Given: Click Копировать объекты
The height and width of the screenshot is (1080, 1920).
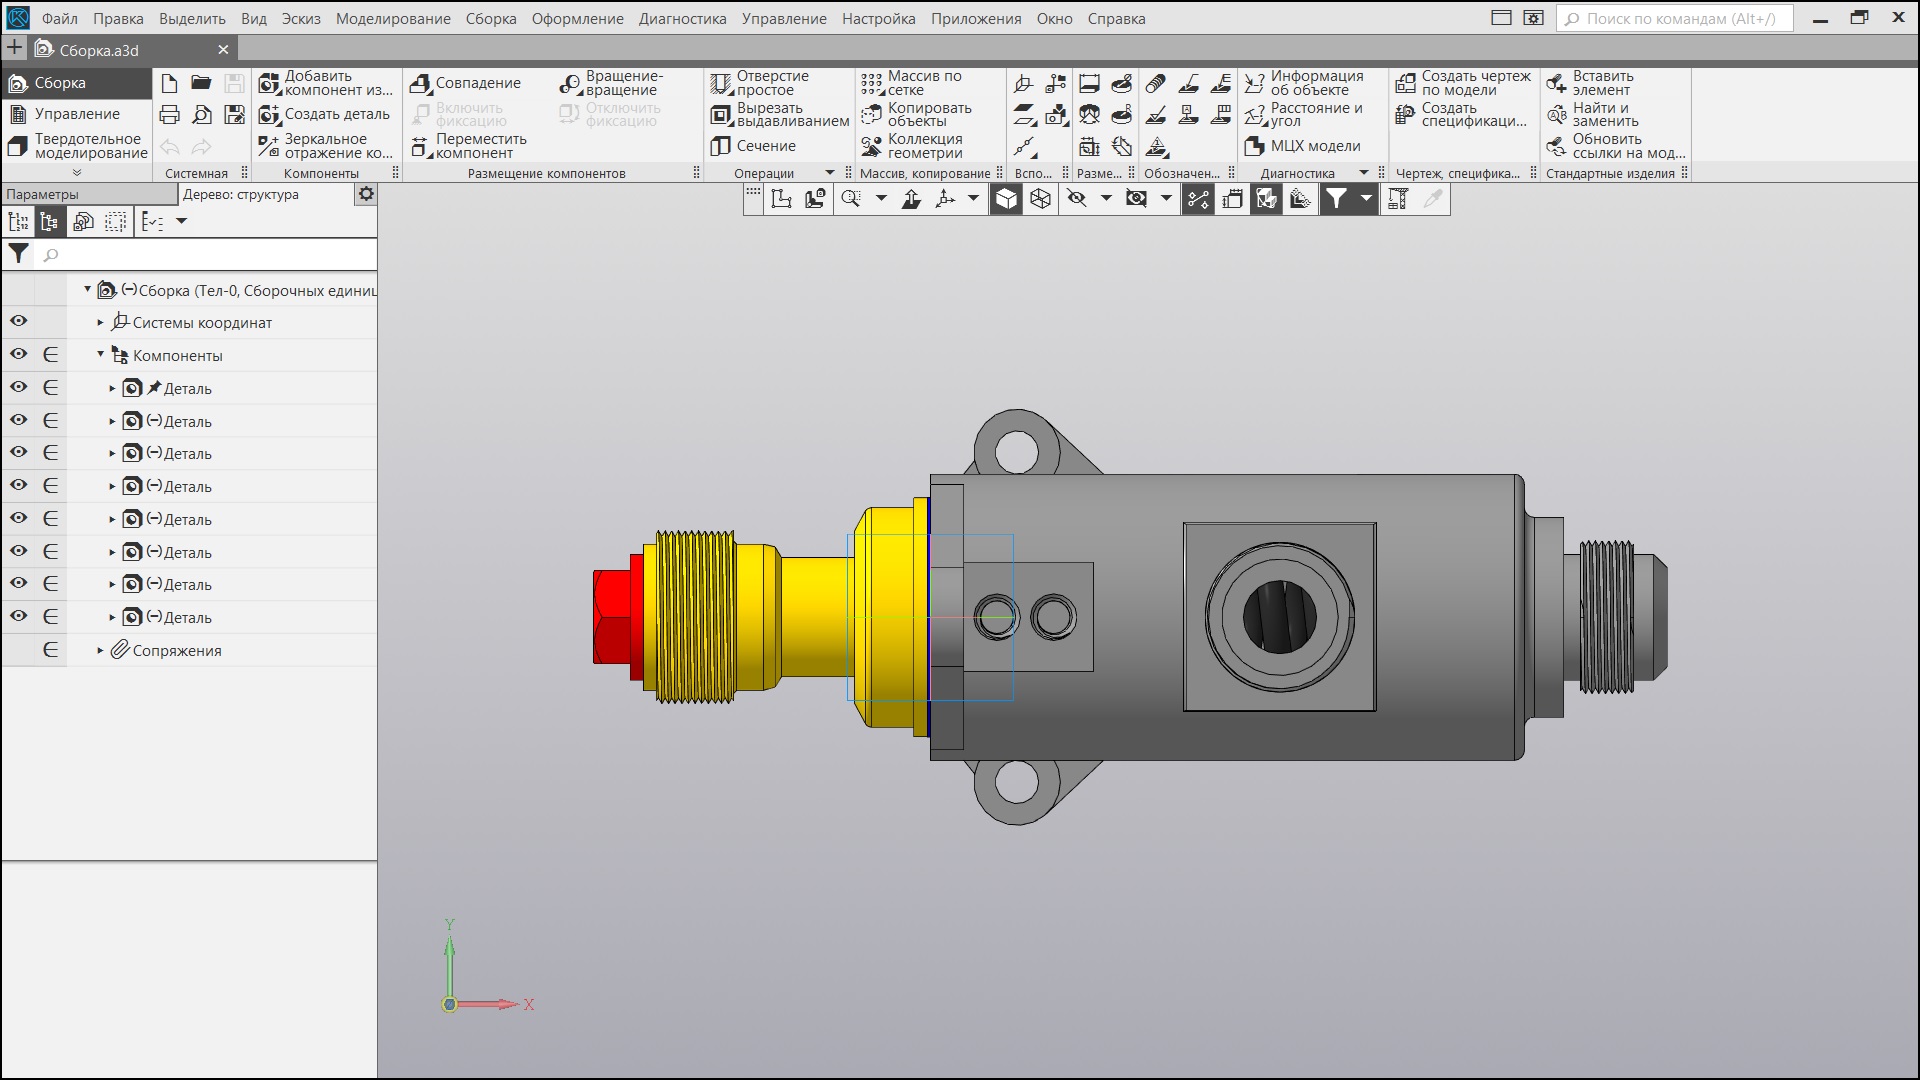Looking at the screenshot, I should click(x=916, y=114).
